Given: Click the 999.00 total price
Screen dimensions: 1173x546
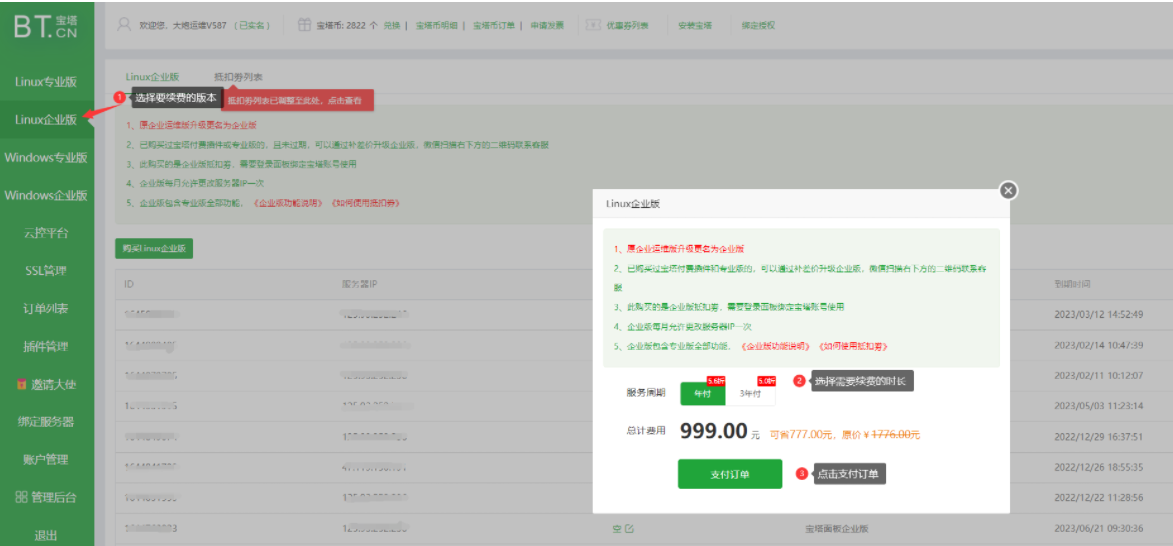Looking at the screenshot, I should pyautogui.click(x=714, y=431).
